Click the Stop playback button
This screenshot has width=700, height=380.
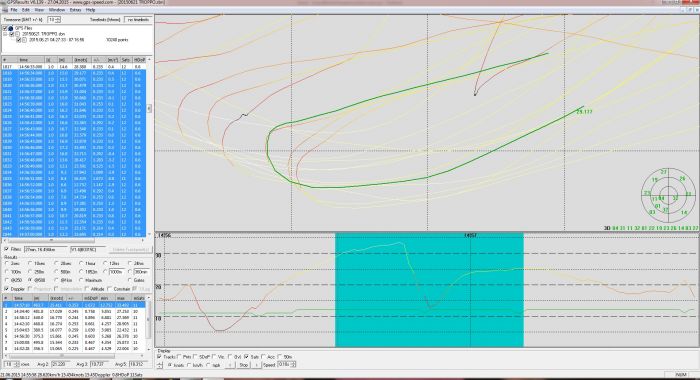[243, 365]
